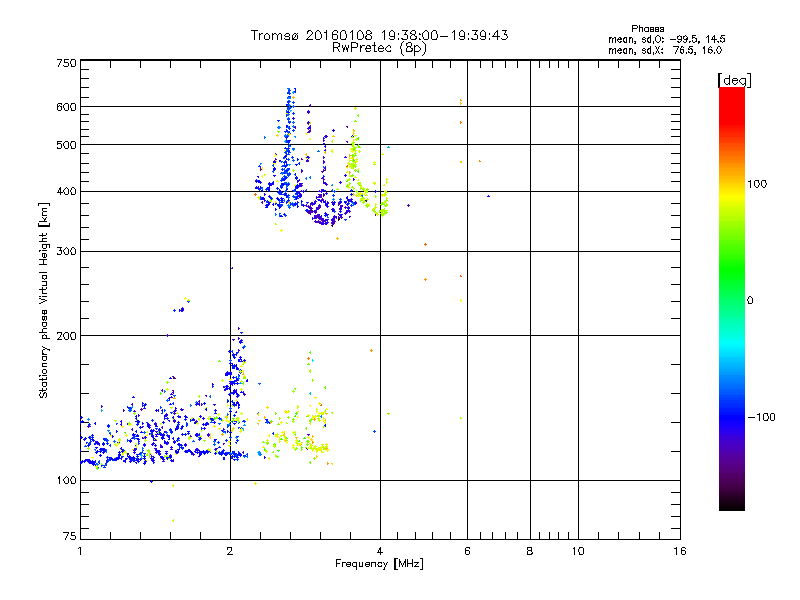The width and height of the screenshot is (800, 600).
Task: Click the x-axis "2" tick label
Action: click(230, 551)
